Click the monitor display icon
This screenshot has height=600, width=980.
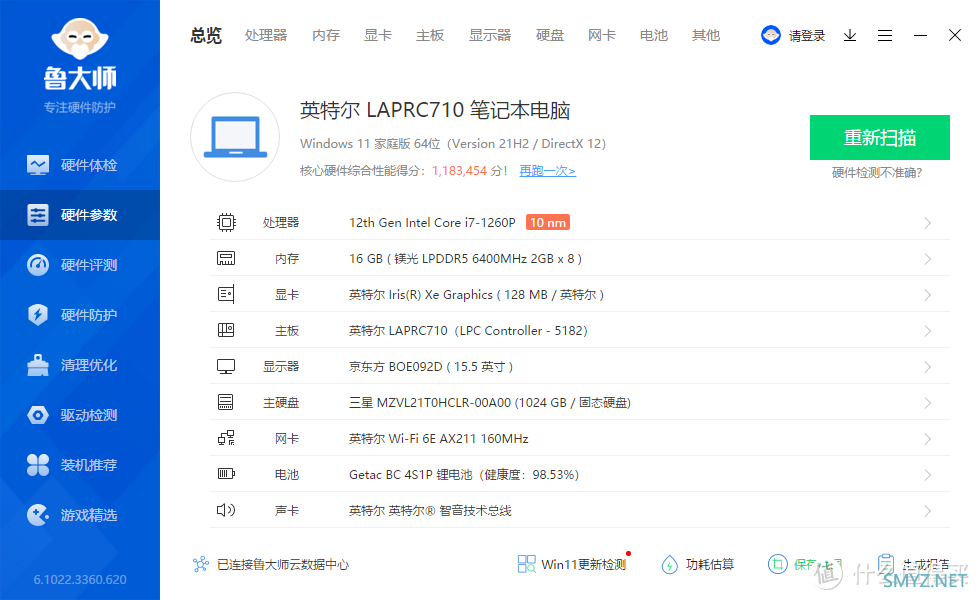[226, 366]
